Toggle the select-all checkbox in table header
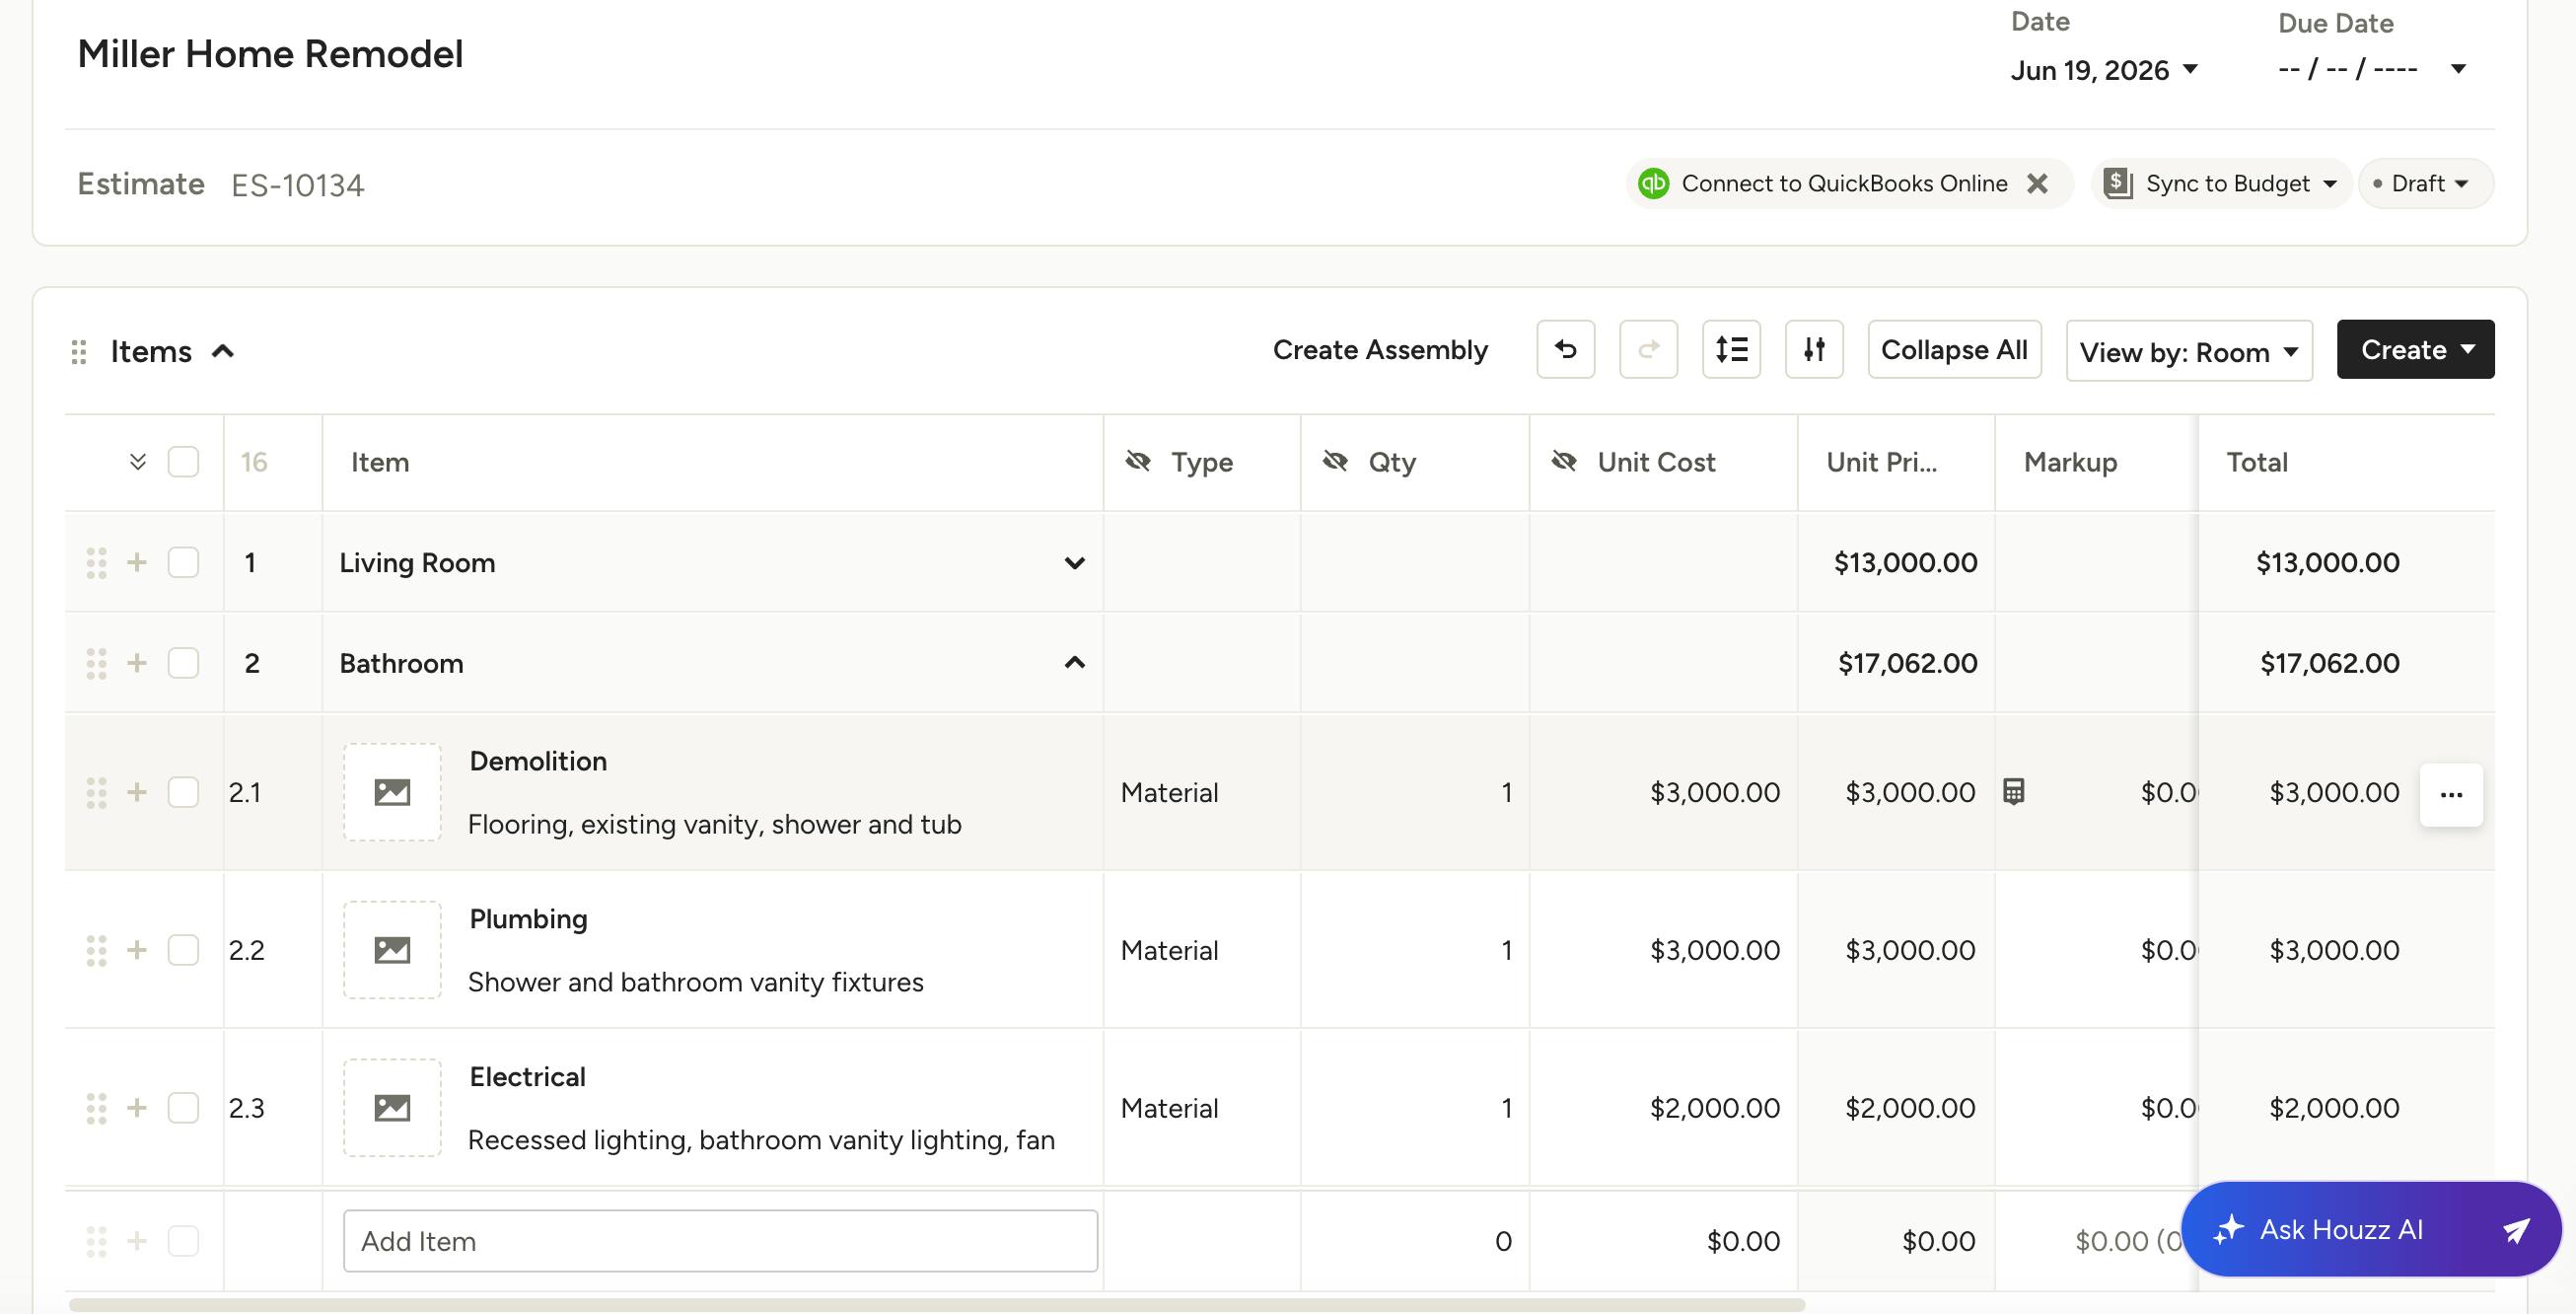This screenshot has height=1314, width=2576. point(183,462)
